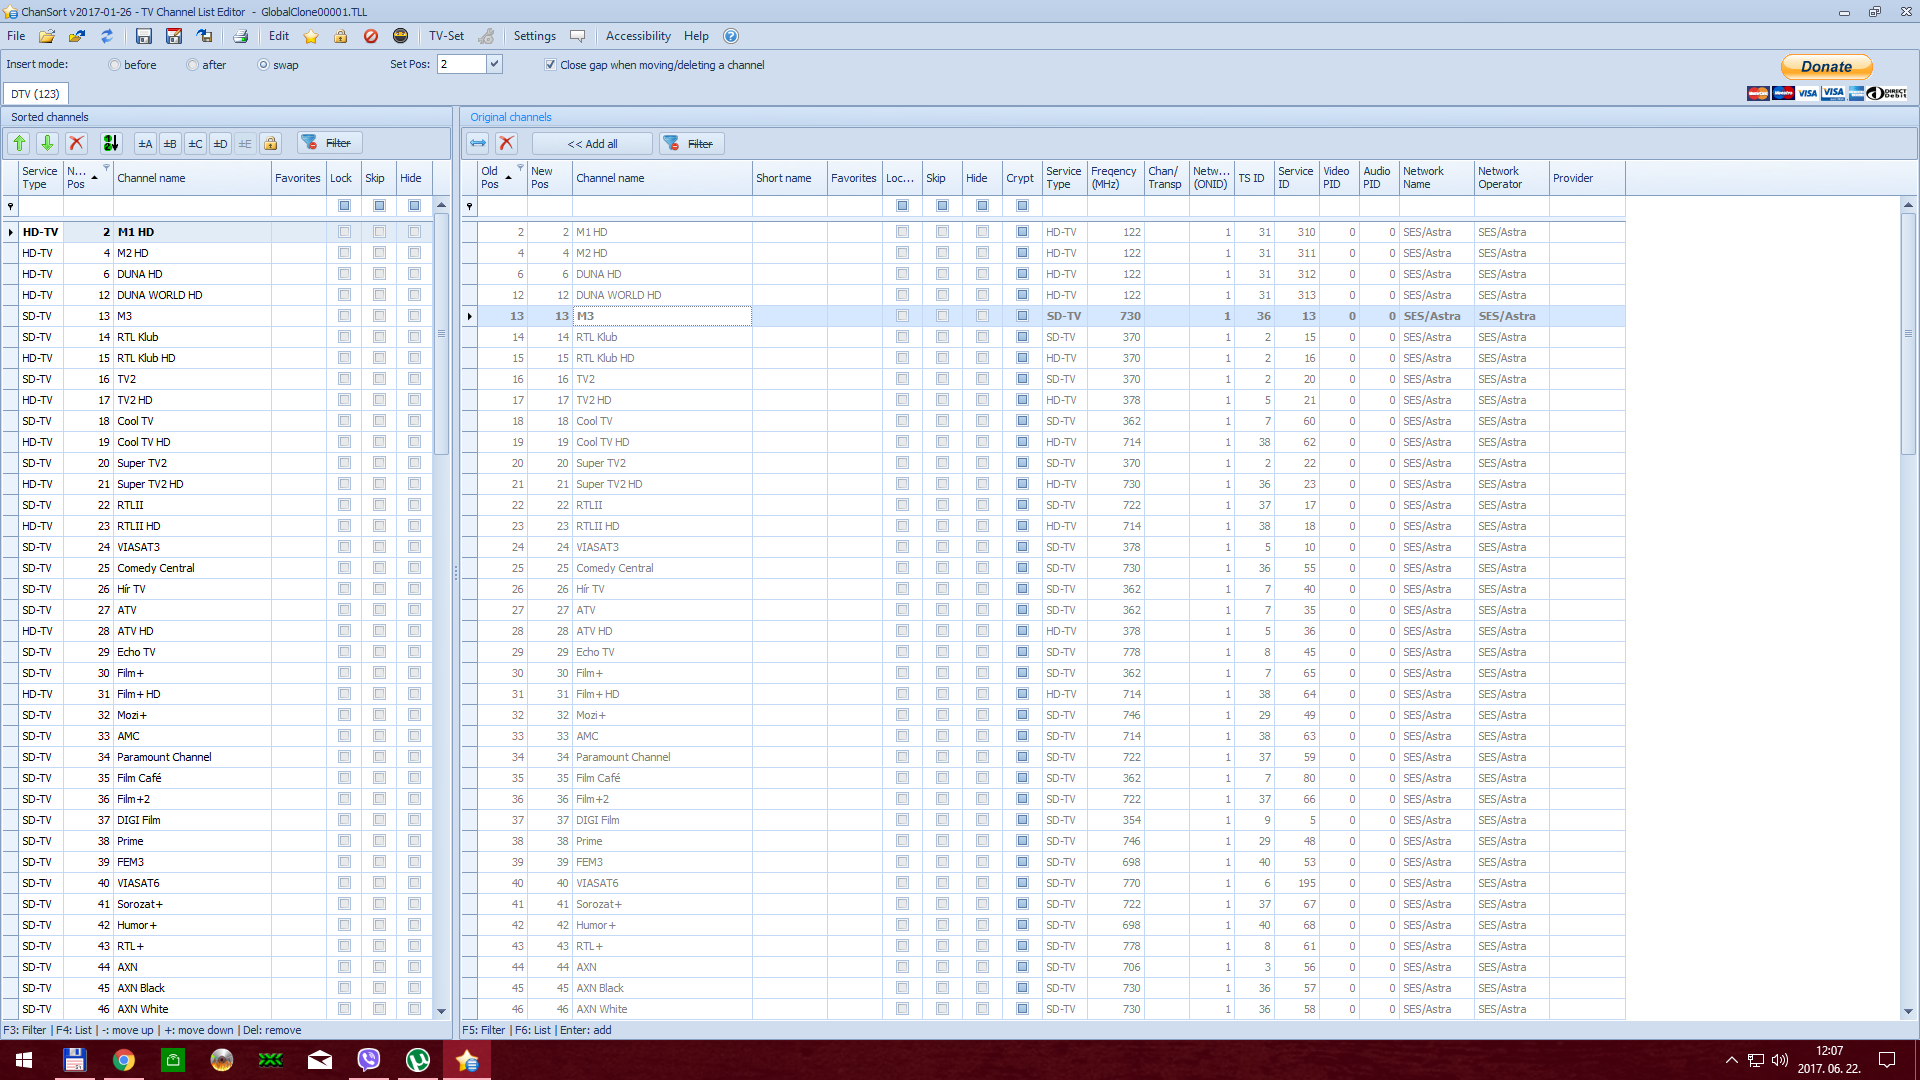Move channel up with green arrow
This screenshot has width=1920, height=1080.
click(19, 143)
